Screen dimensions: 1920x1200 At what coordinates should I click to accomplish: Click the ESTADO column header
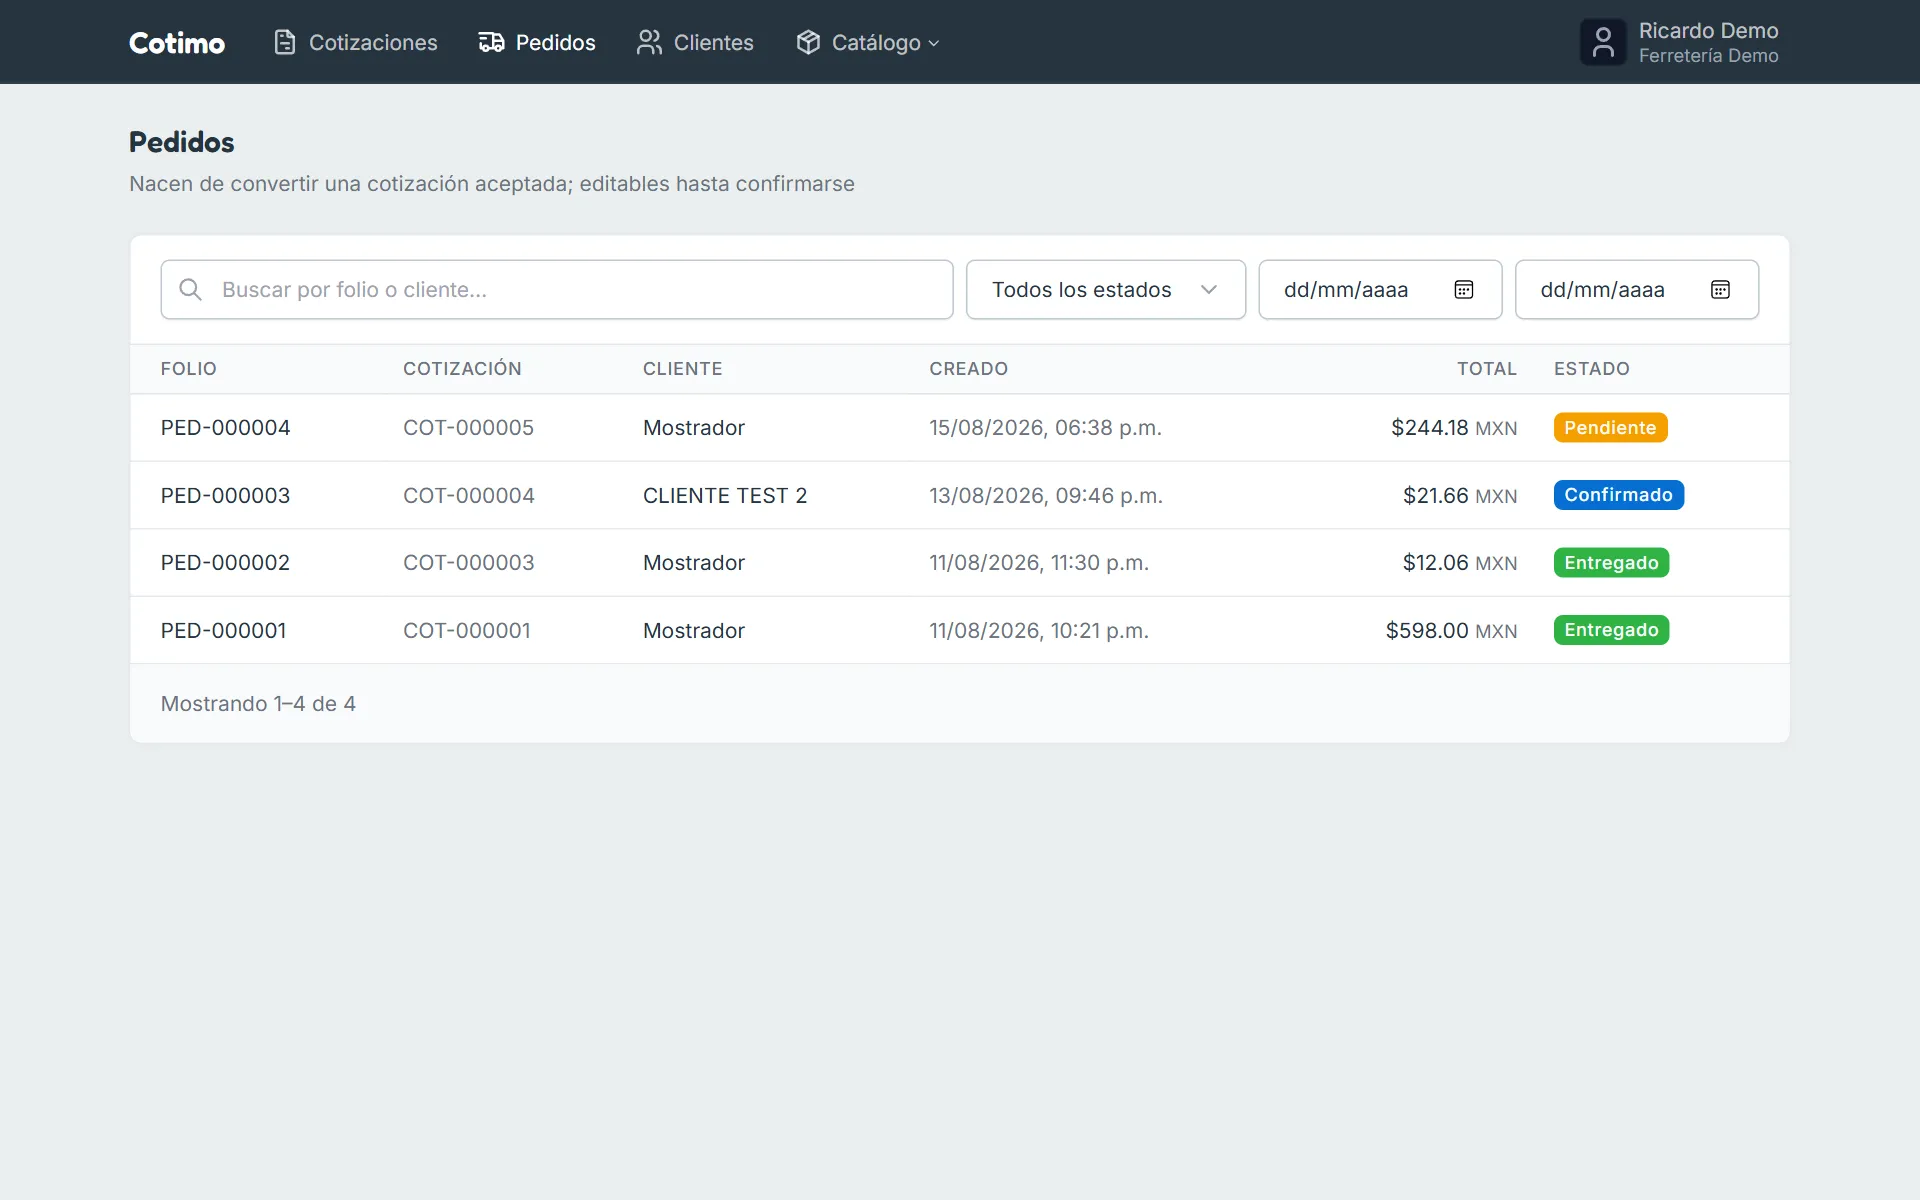tap(1592, 369)
